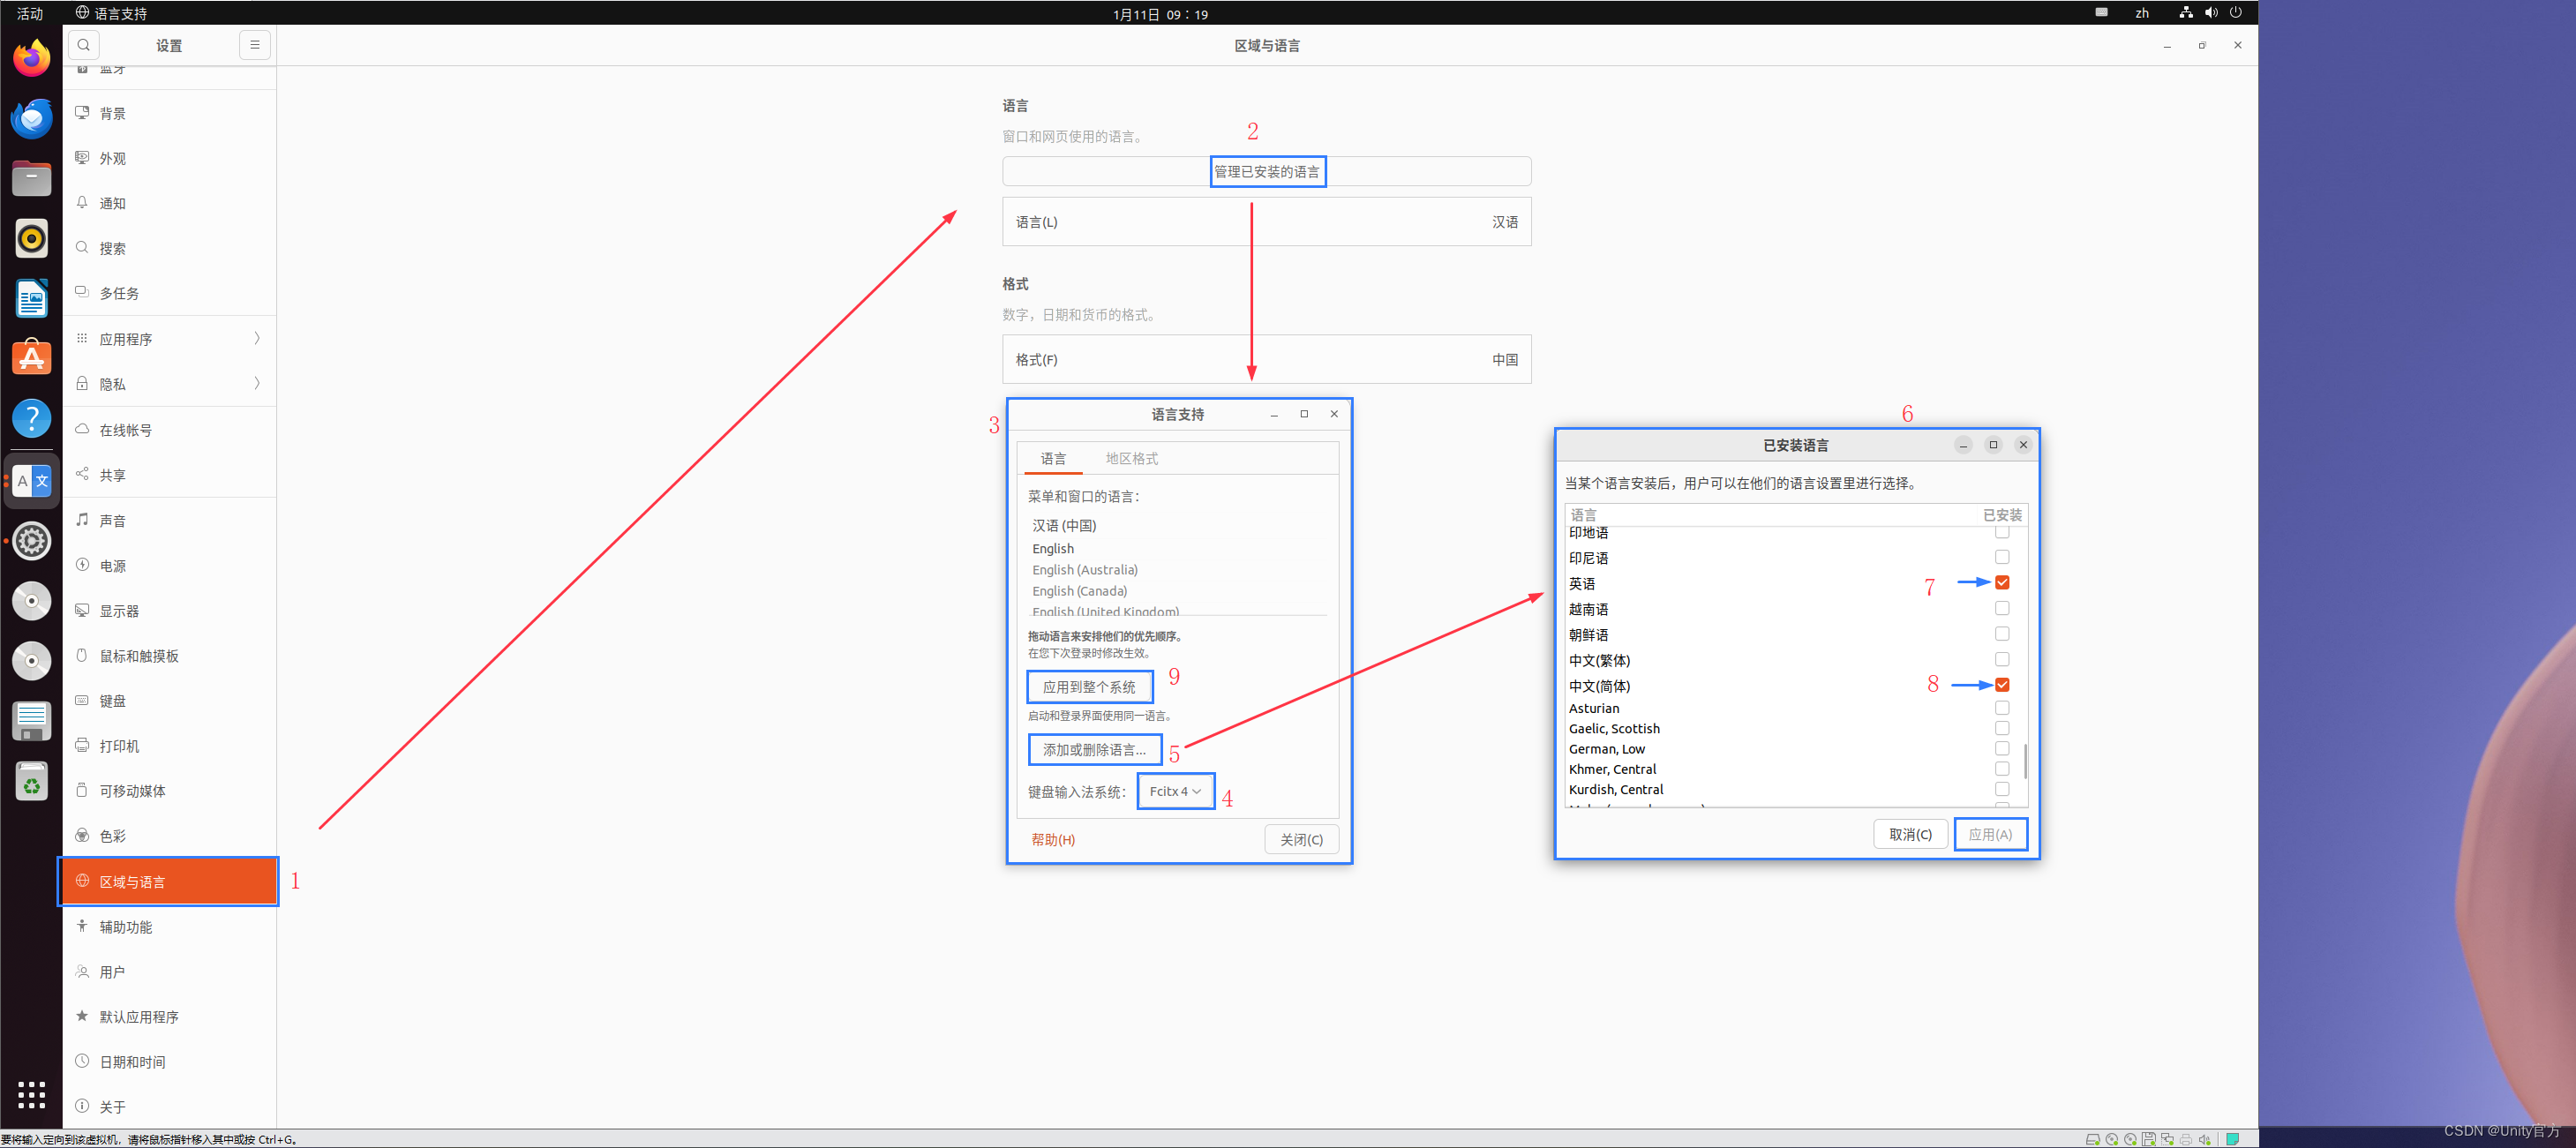Click 应用到整个系统 button

pyautogui.click(x=1089, y=687)
